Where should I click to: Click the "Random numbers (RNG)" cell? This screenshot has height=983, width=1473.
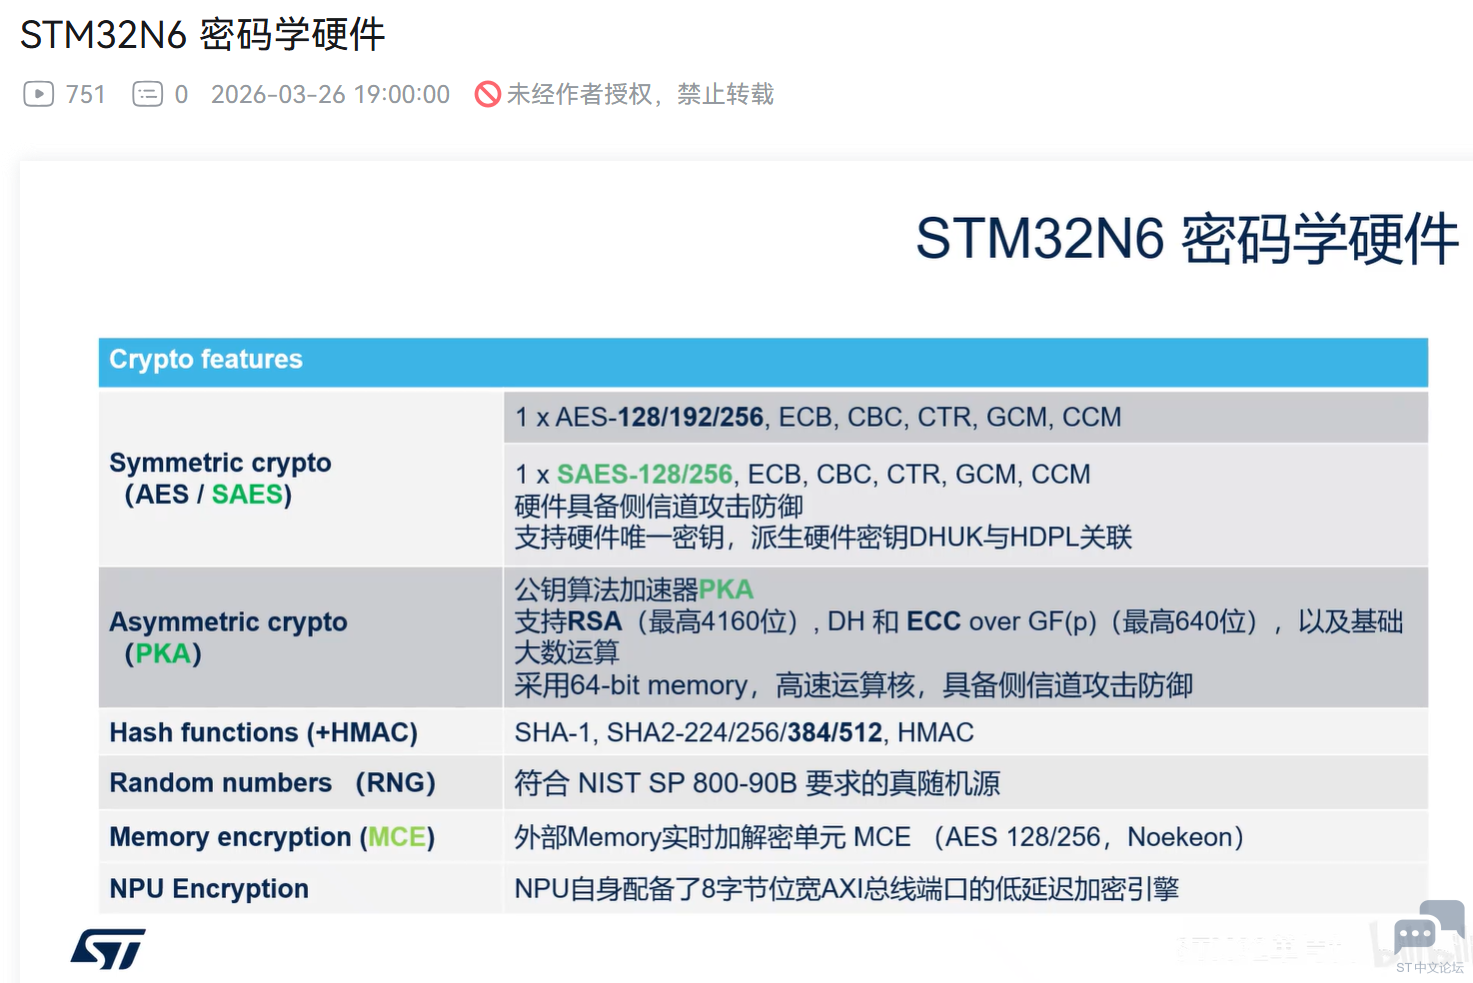(x=301, y=783)
